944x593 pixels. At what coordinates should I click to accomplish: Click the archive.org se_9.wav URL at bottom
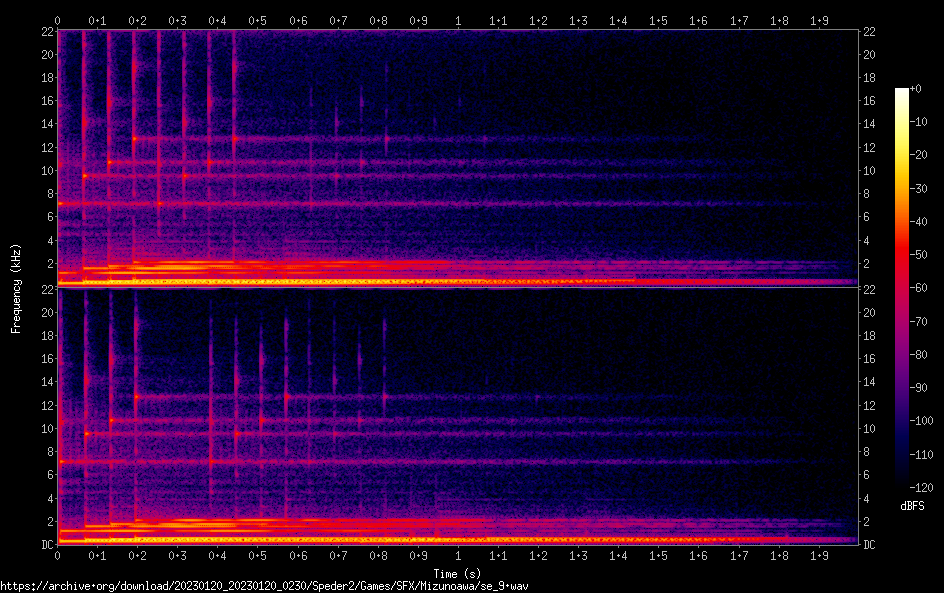coord(264,585)
